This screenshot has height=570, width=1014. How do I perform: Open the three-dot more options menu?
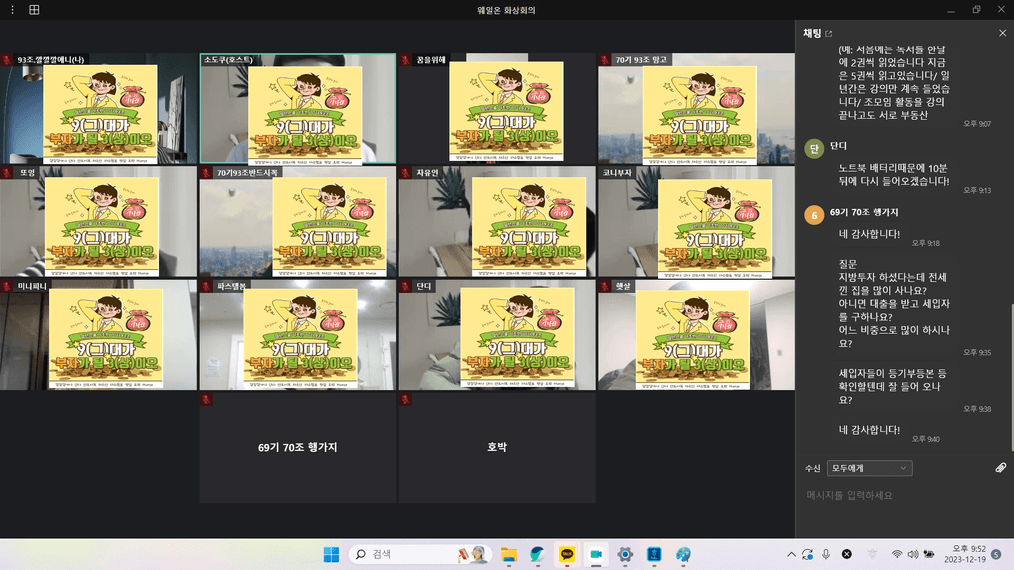coord(12,10)
